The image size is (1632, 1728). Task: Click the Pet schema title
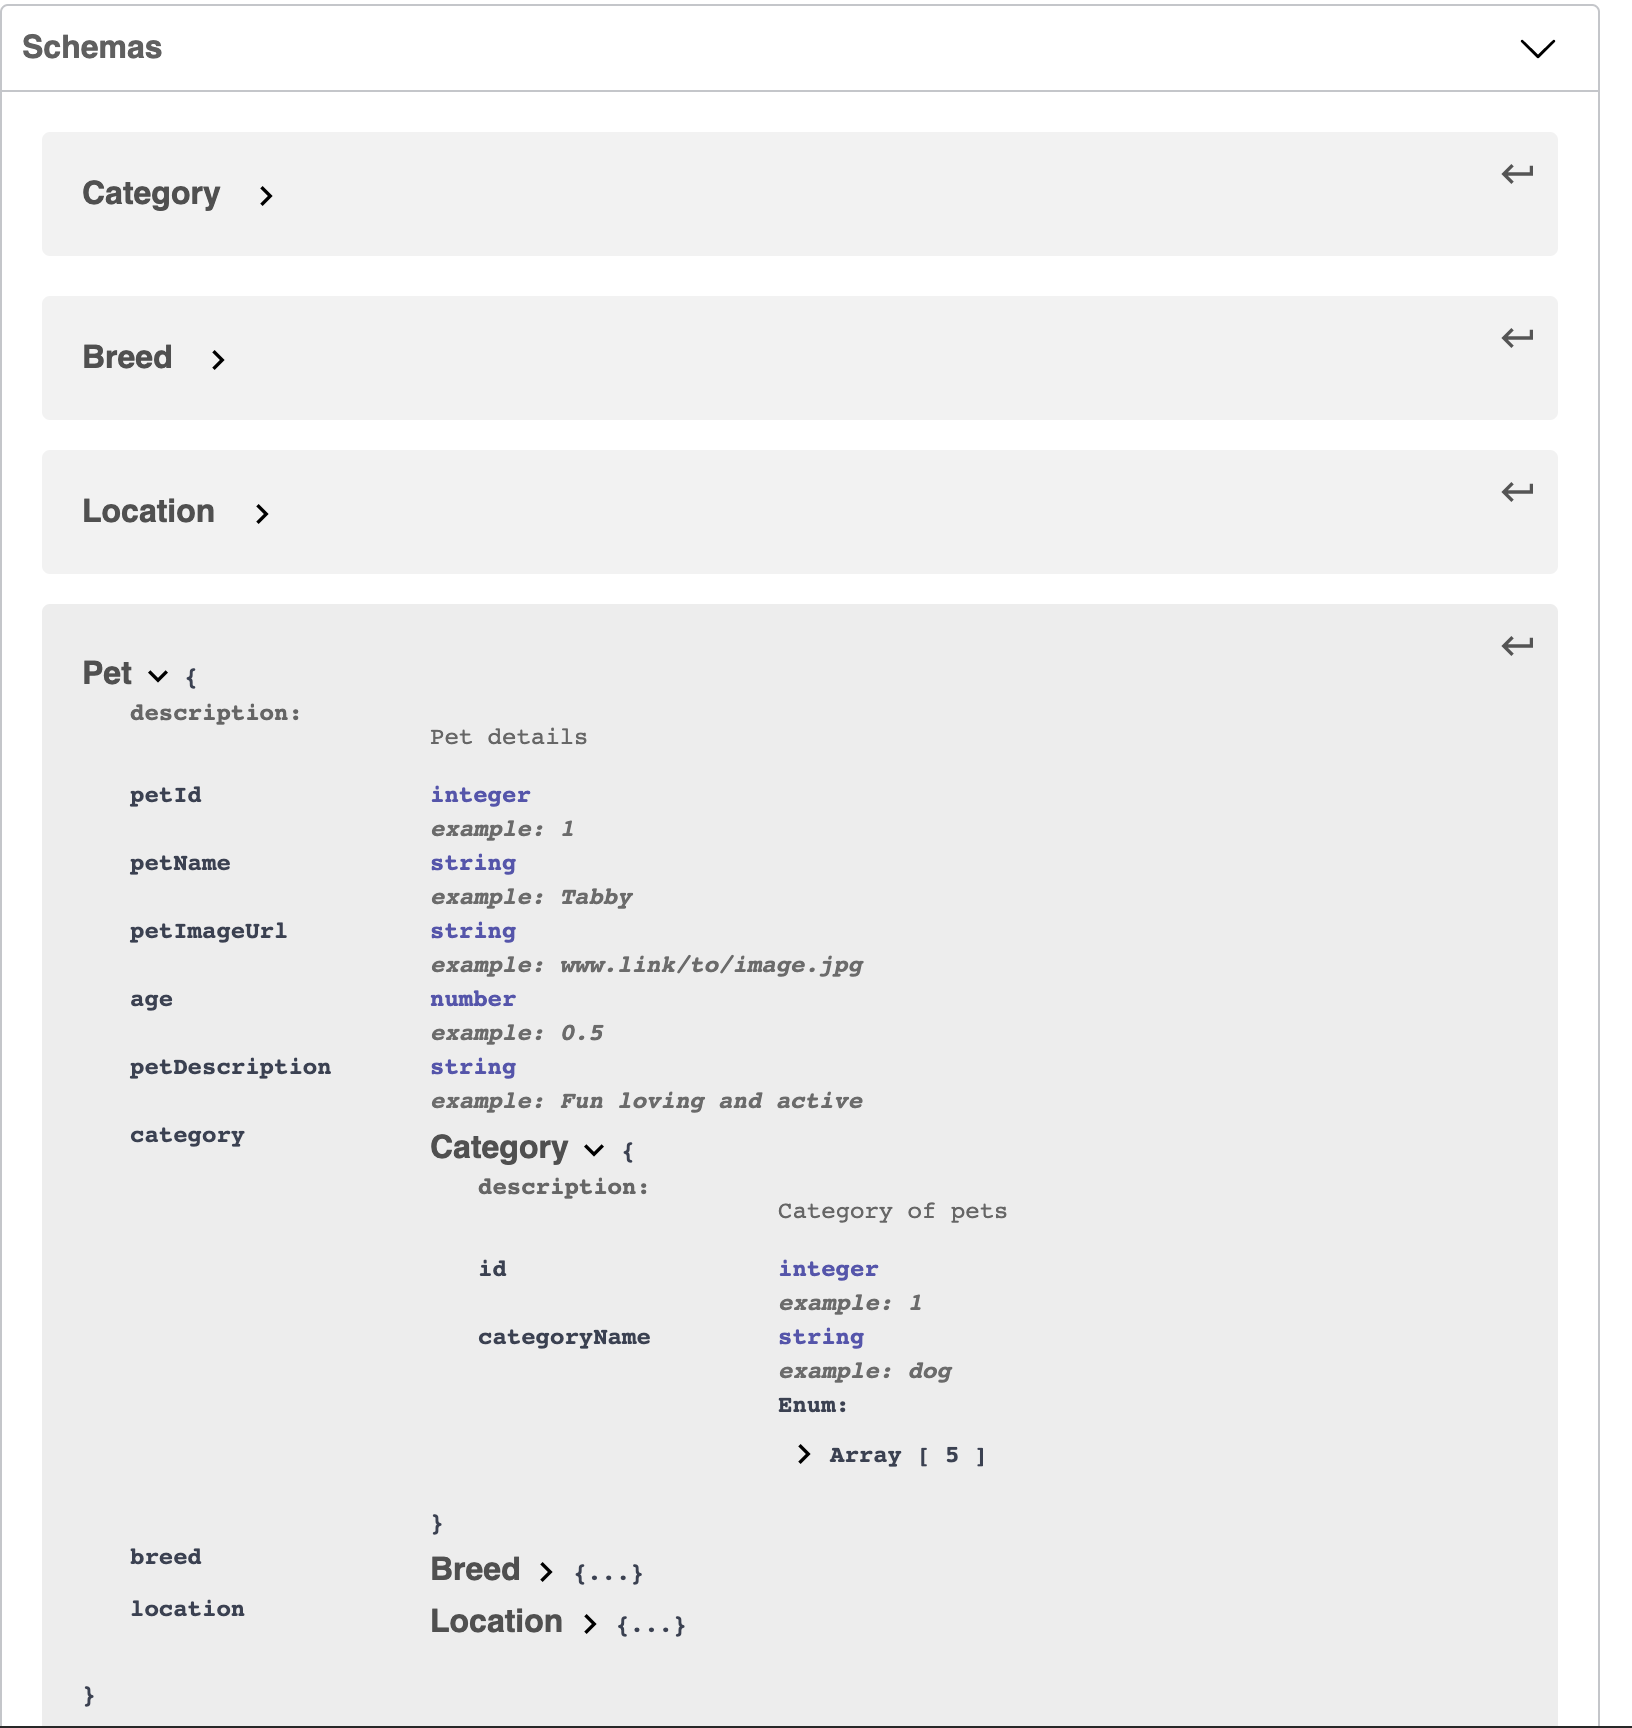[x=107, y=673]
